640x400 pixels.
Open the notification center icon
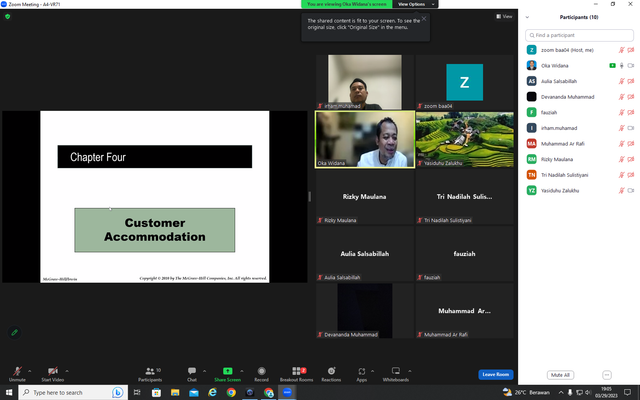[628, 392]
